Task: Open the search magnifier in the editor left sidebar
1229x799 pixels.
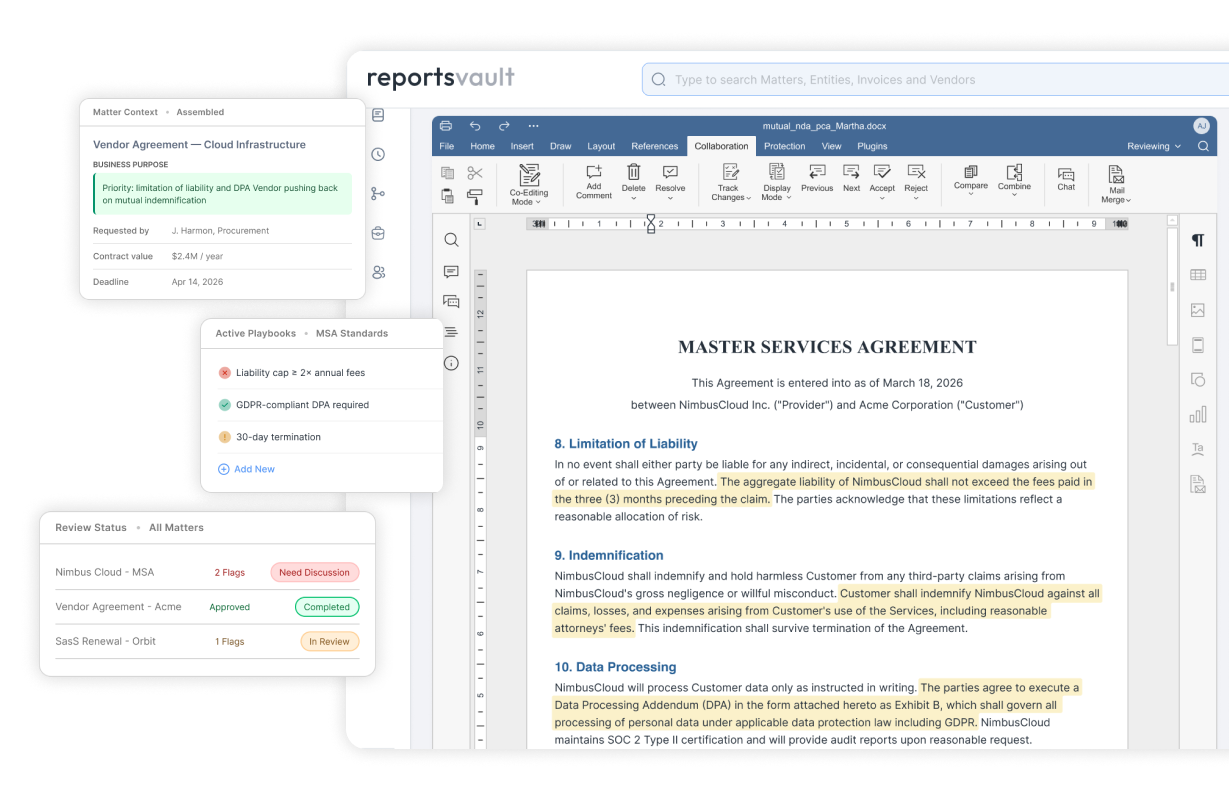Action: click(451, 240)
